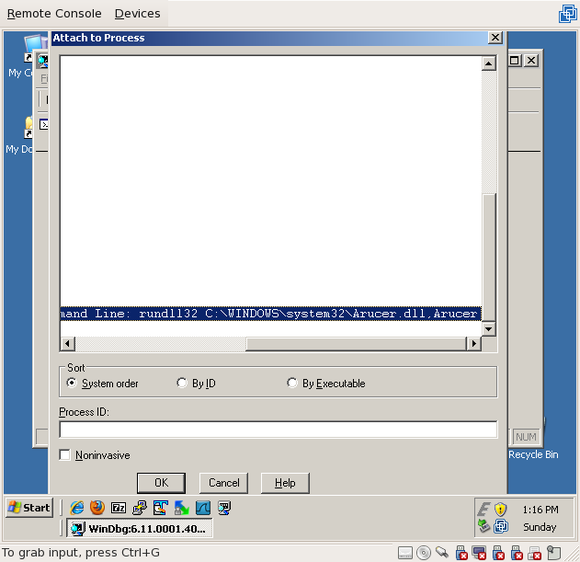
Task: Click the VMware fullscreen icon at top right
Action: (567, 14)
